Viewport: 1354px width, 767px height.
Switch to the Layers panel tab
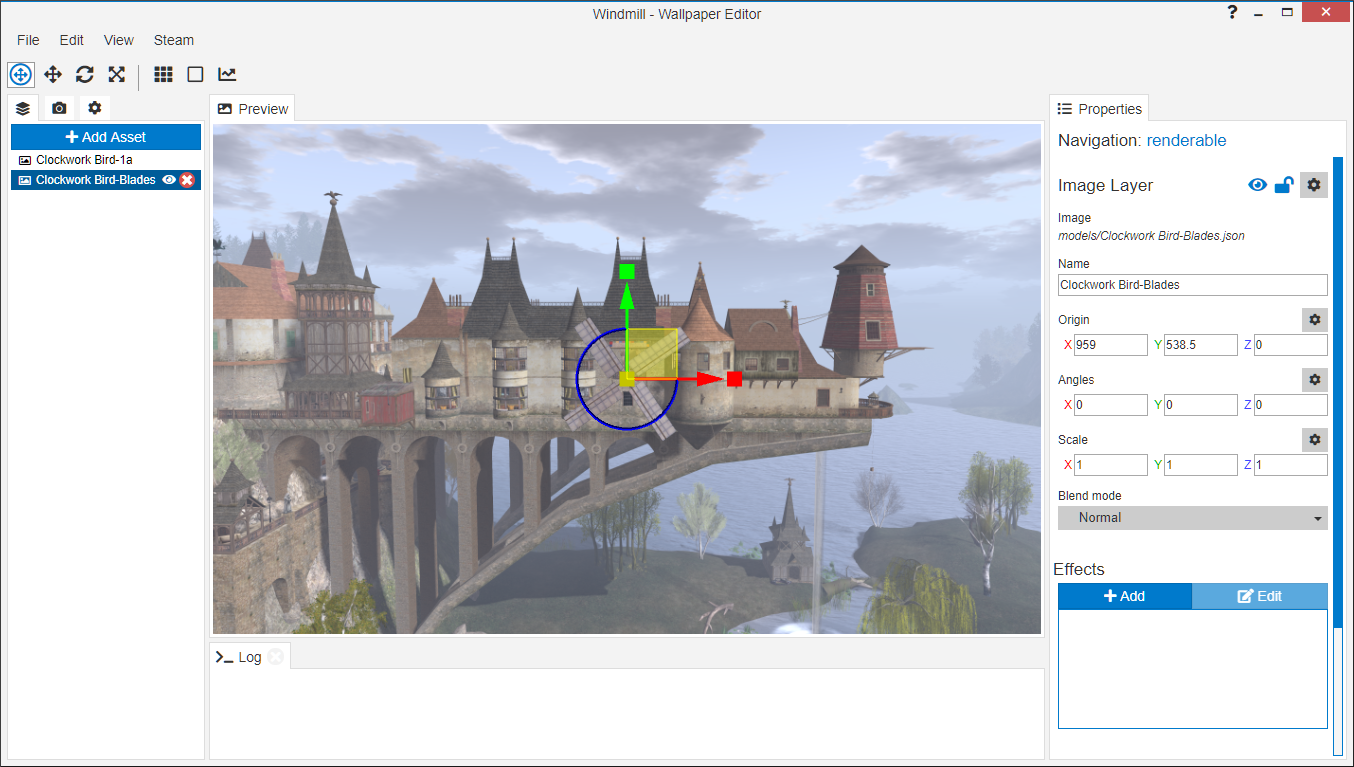pos(23,108)
